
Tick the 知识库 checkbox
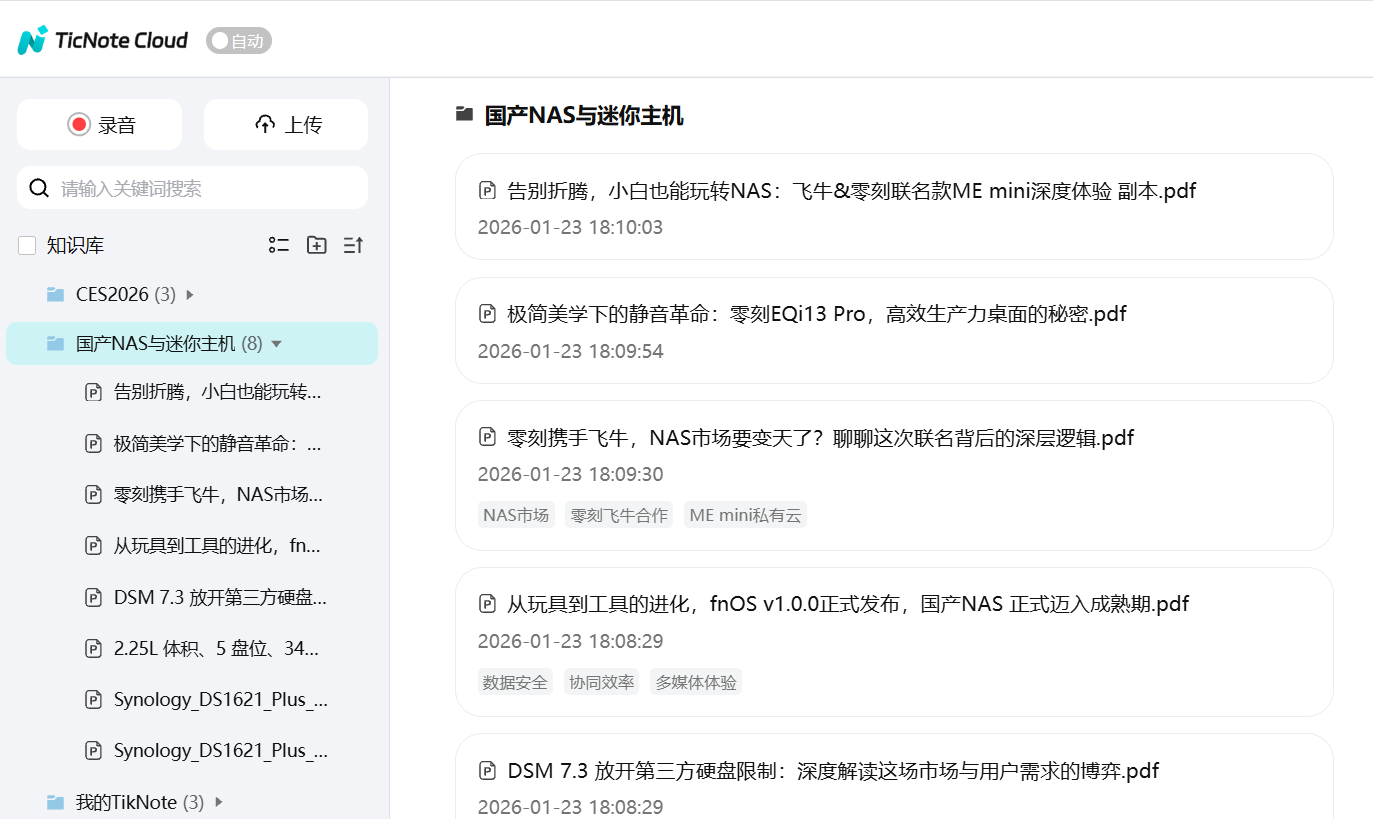tap(27, 246)
